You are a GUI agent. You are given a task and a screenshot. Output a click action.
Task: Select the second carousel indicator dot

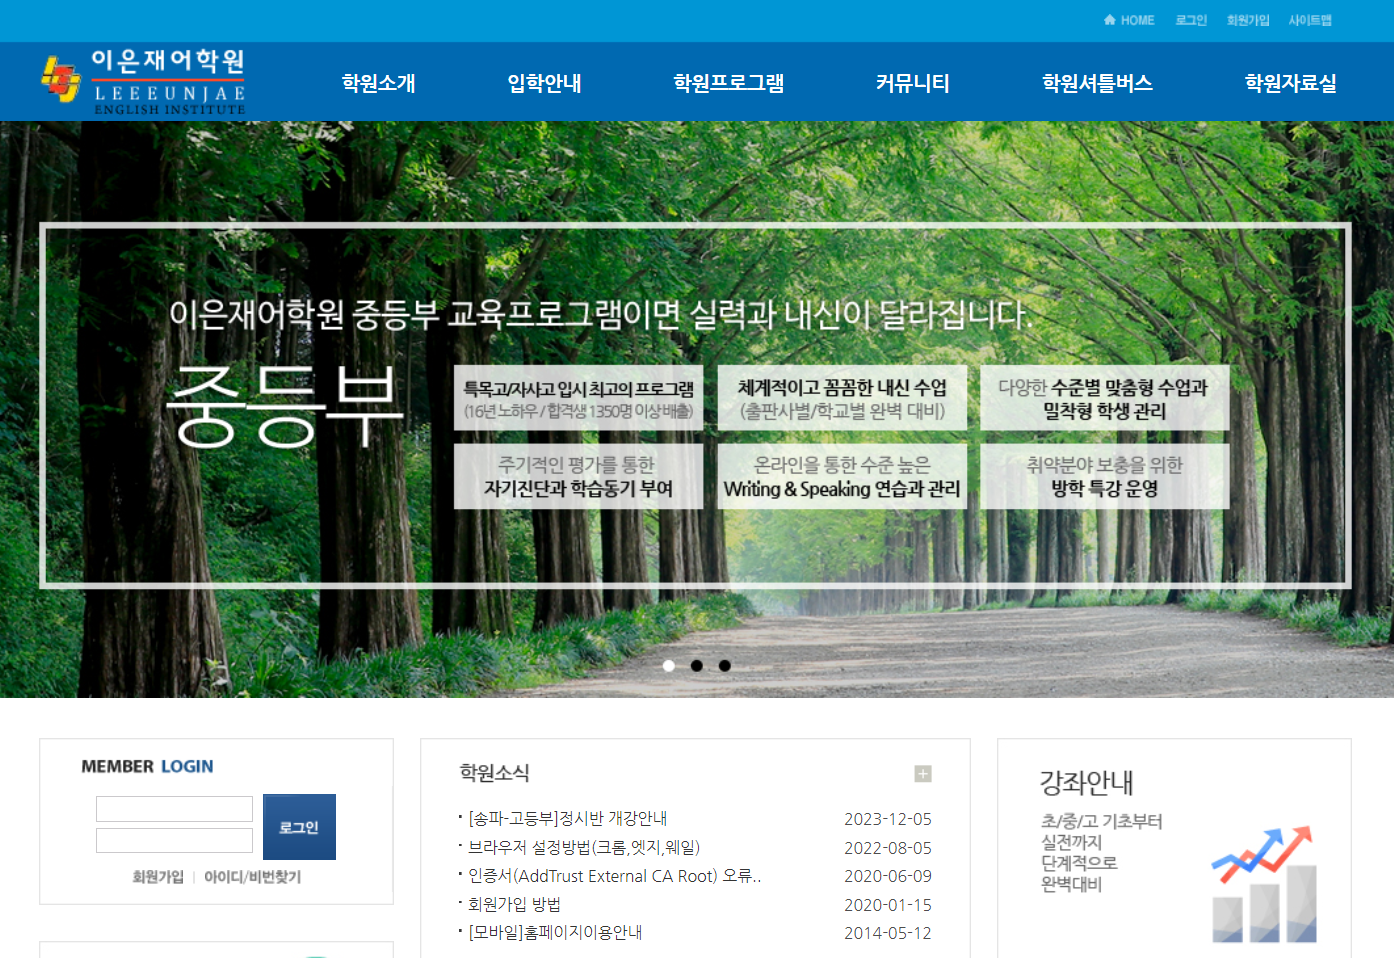coord(697,665)
